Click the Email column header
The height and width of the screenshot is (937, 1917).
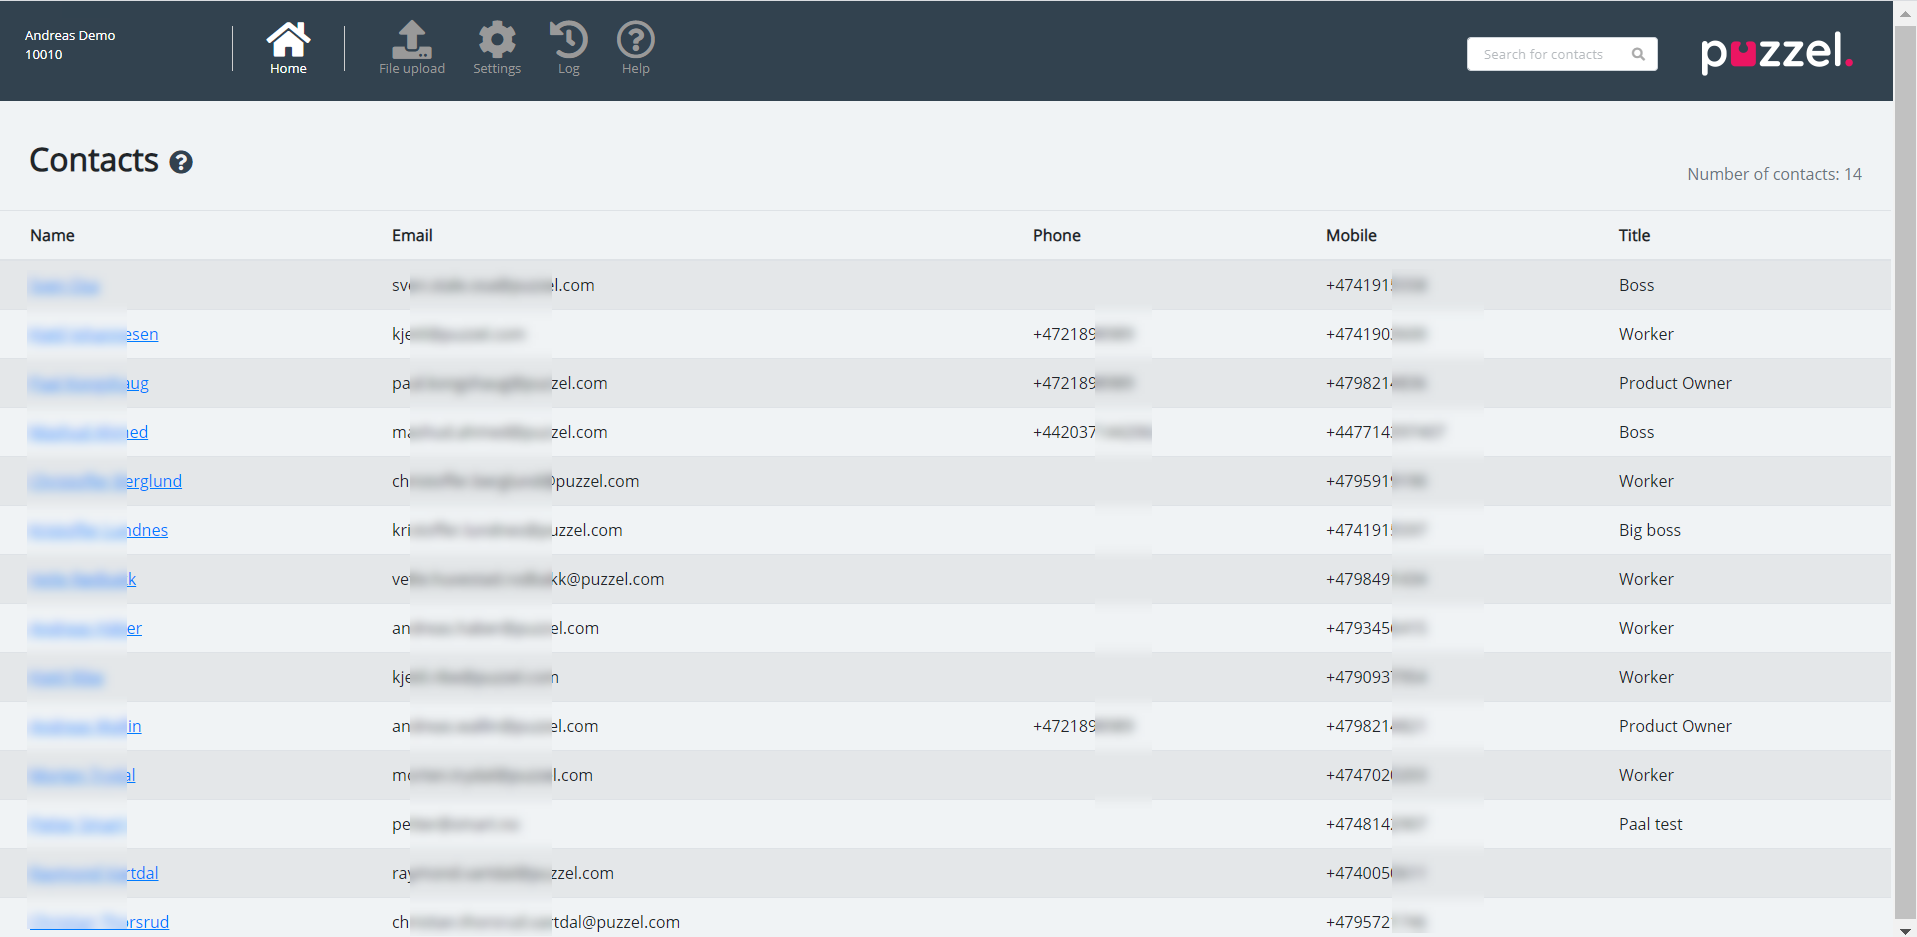point(412,236)
